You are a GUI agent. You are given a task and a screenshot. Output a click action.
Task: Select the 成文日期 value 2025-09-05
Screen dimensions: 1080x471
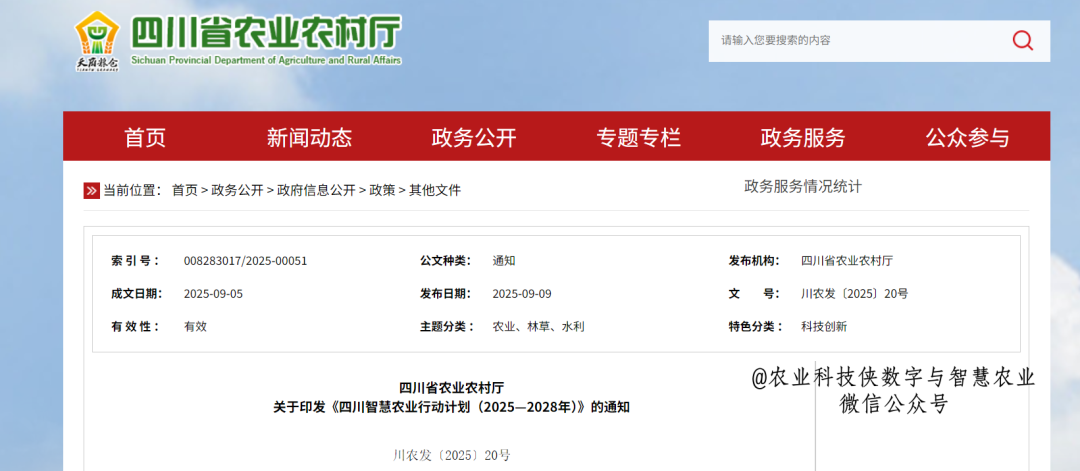(214, 294)
